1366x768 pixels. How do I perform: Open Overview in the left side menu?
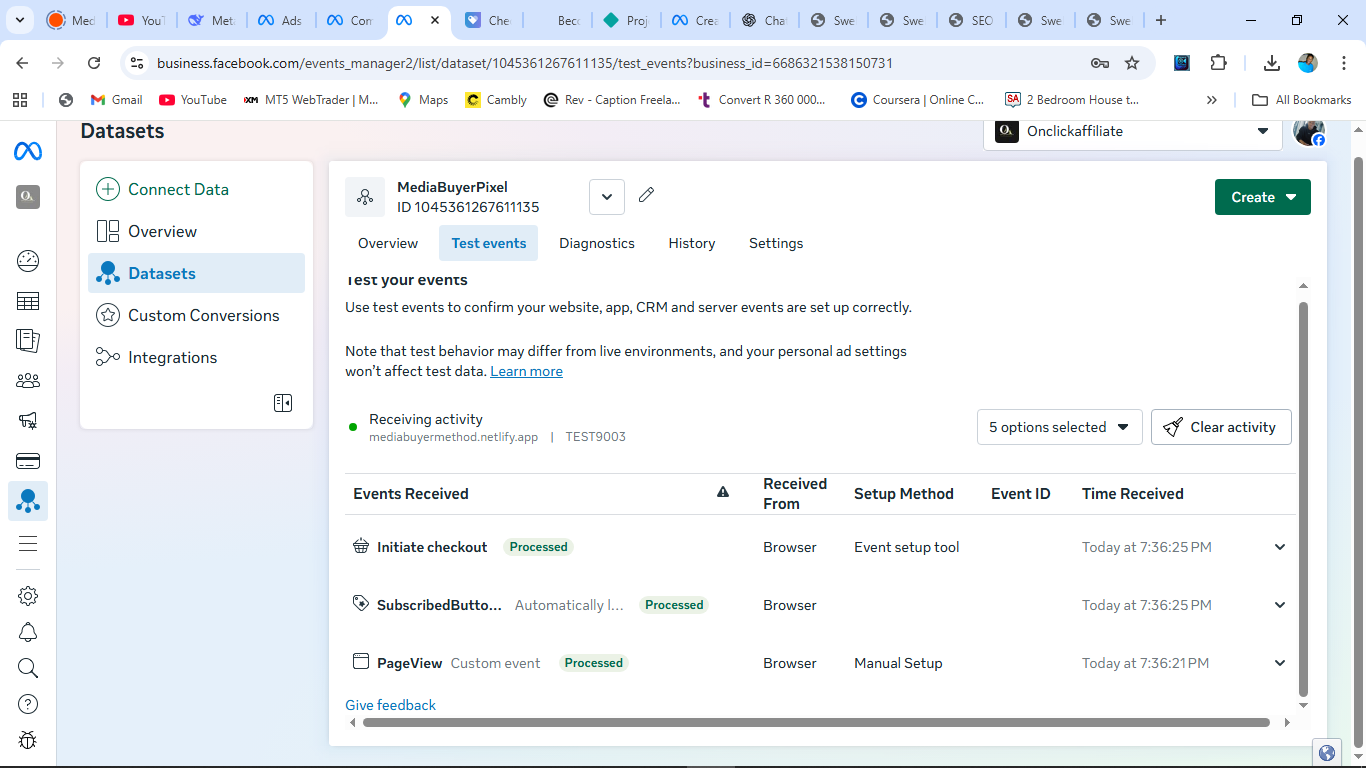pos(196,231)
